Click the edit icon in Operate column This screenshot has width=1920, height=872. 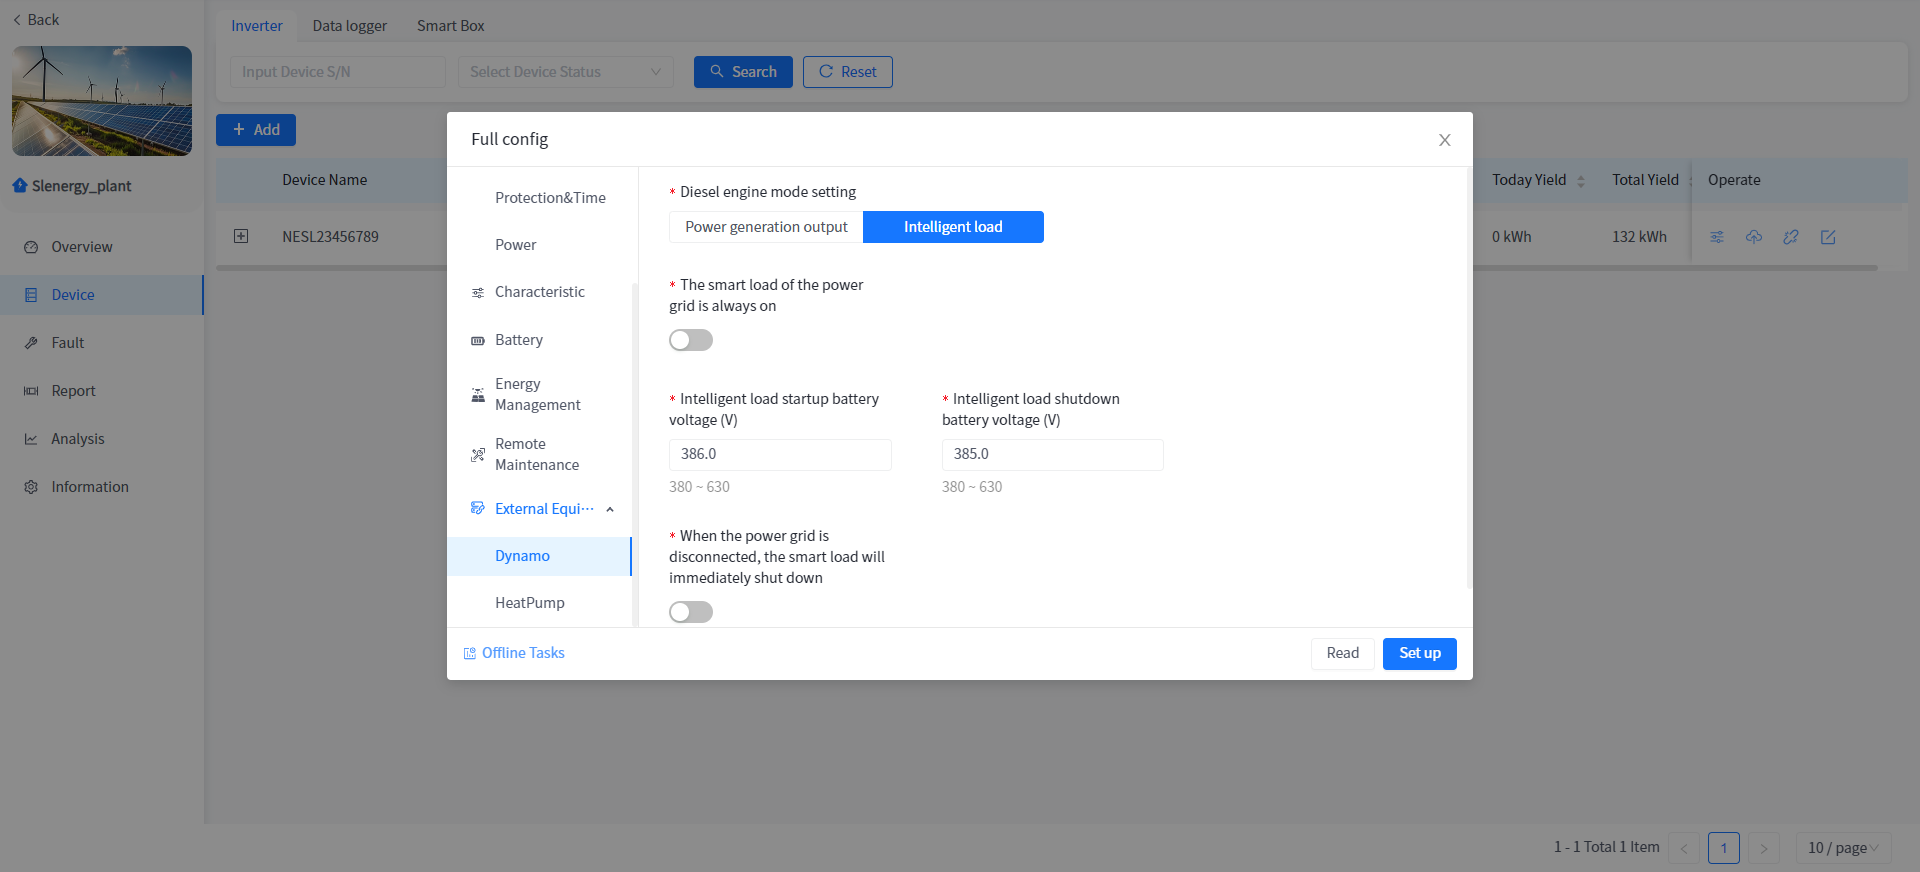tap(1828, 237)
